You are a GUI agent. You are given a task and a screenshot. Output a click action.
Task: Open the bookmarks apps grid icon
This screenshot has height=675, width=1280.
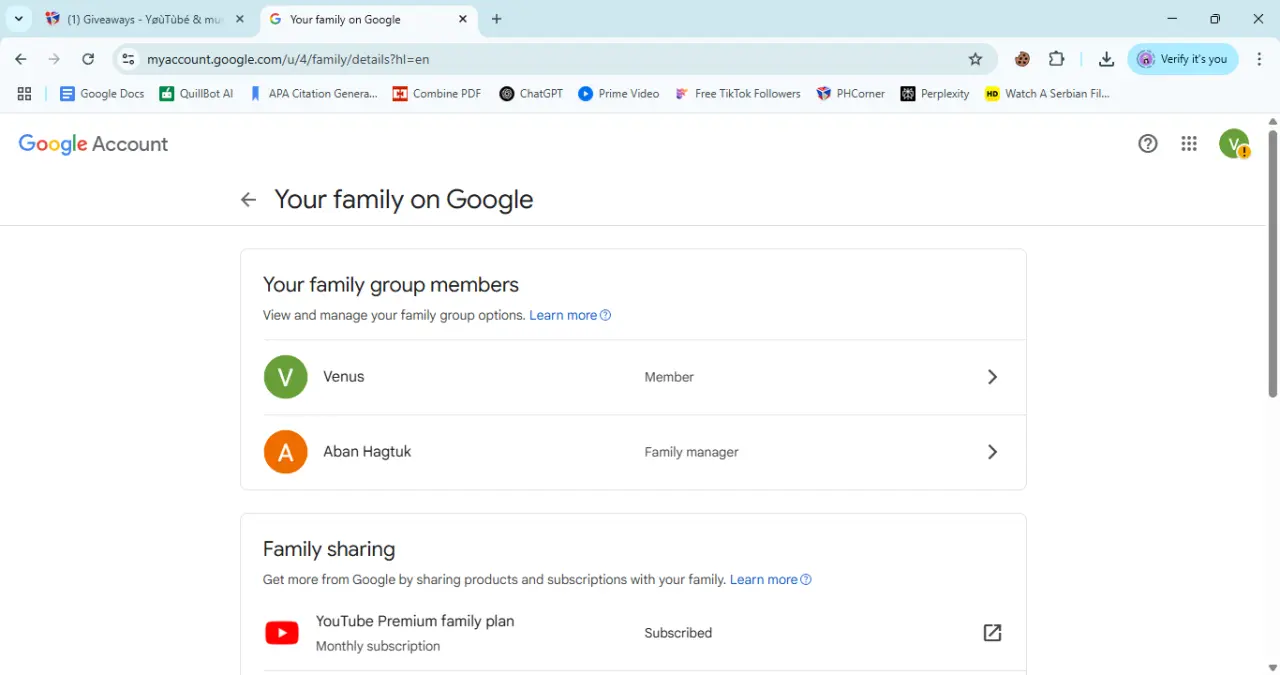(x=25, y=93)
